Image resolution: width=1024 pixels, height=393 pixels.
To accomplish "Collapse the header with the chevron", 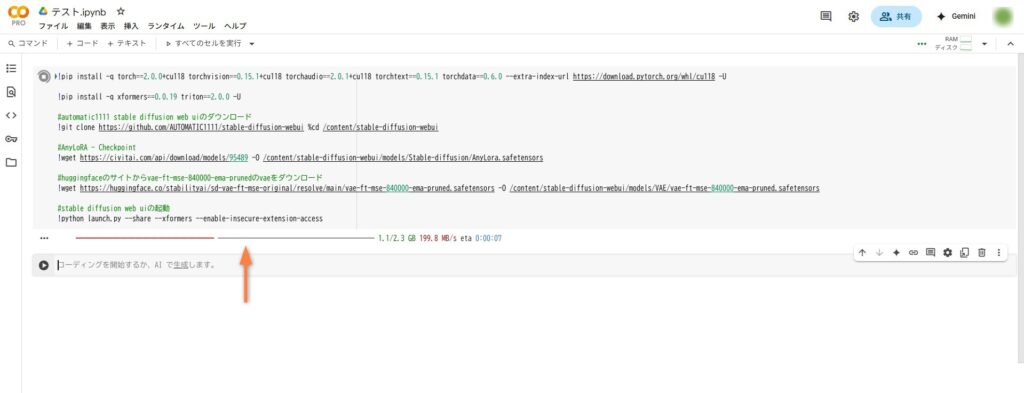I will (1010, 44).
